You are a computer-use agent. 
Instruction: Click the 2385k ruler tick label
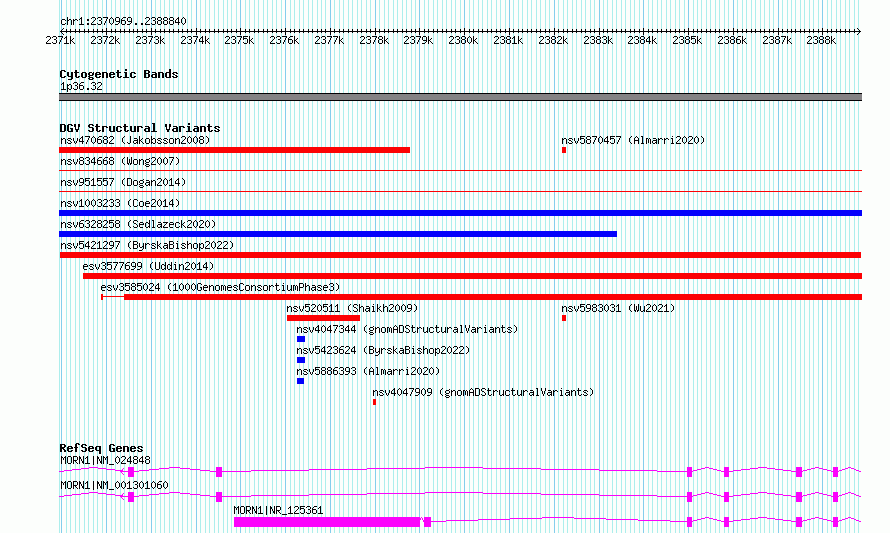(x=687, y=41)
